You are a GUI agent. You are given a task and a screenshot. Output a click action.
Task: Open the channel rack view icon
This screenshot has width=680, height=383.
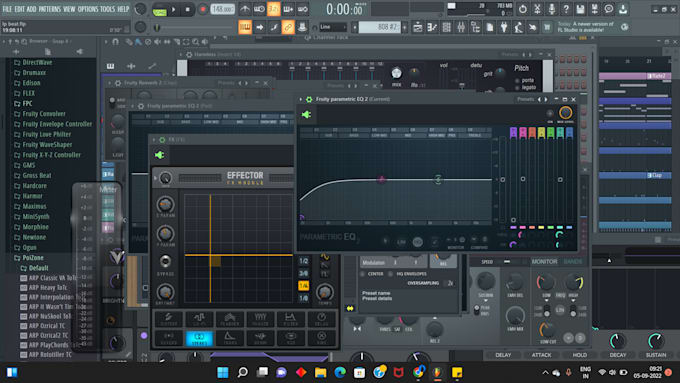click(x=446, y=27)
